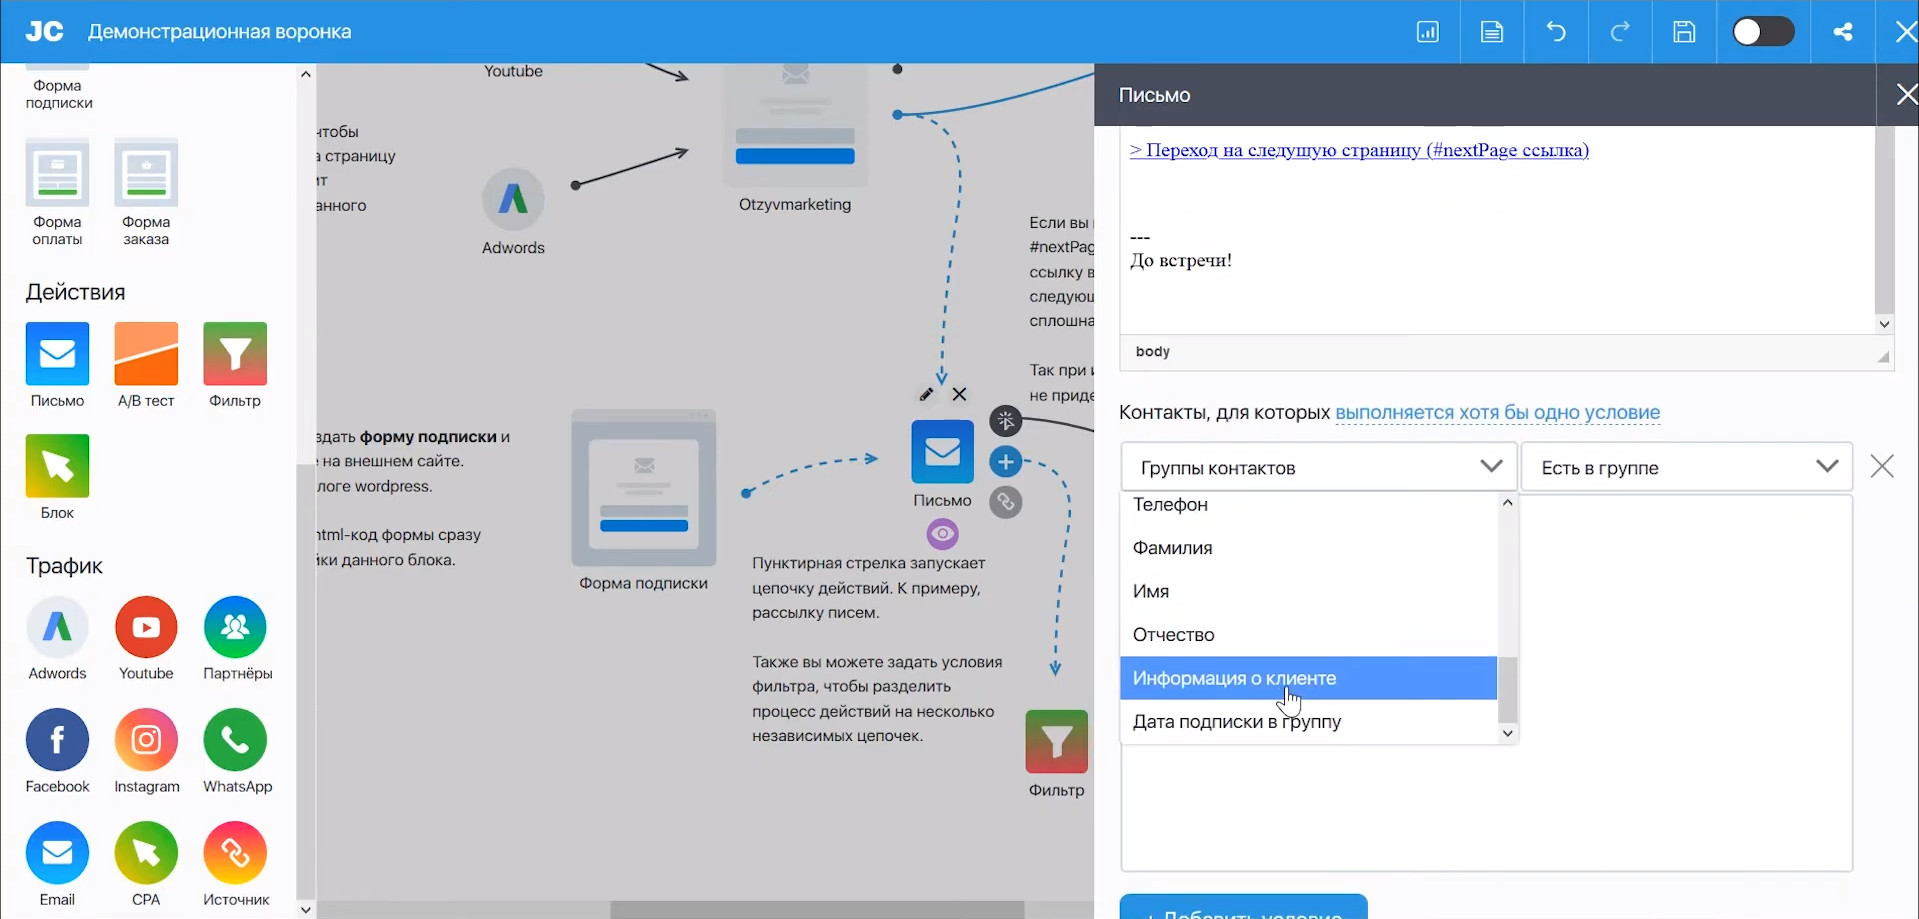This screenshot has width=1919, height=919.
Task: Click the JC logo
Action: click(x=44, y=32)
